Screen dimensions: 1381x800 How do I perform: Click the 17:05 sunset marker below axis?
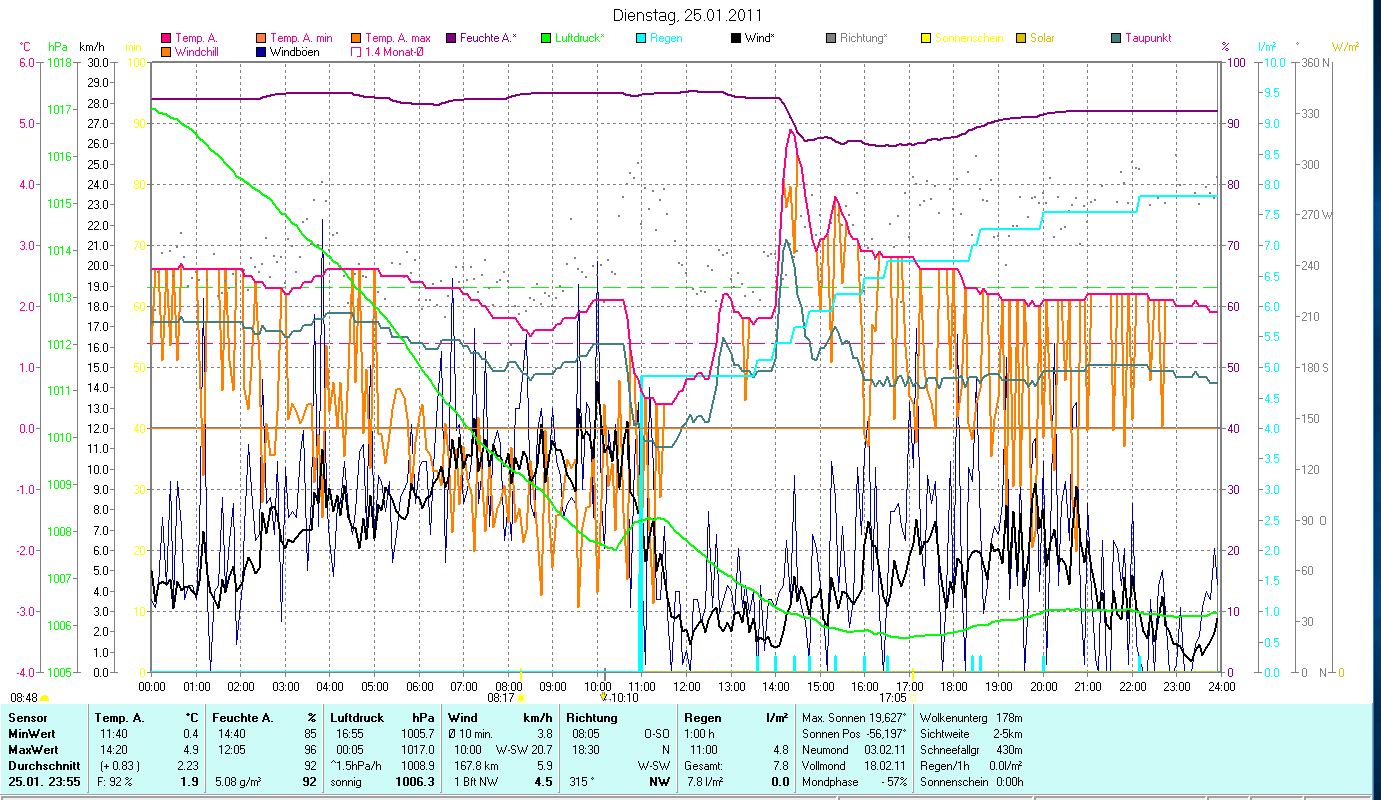coord(892,697)
